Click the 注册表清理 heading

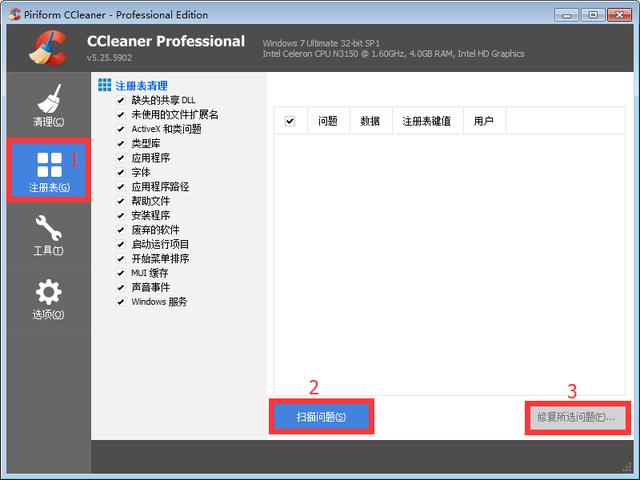point(142,86)
